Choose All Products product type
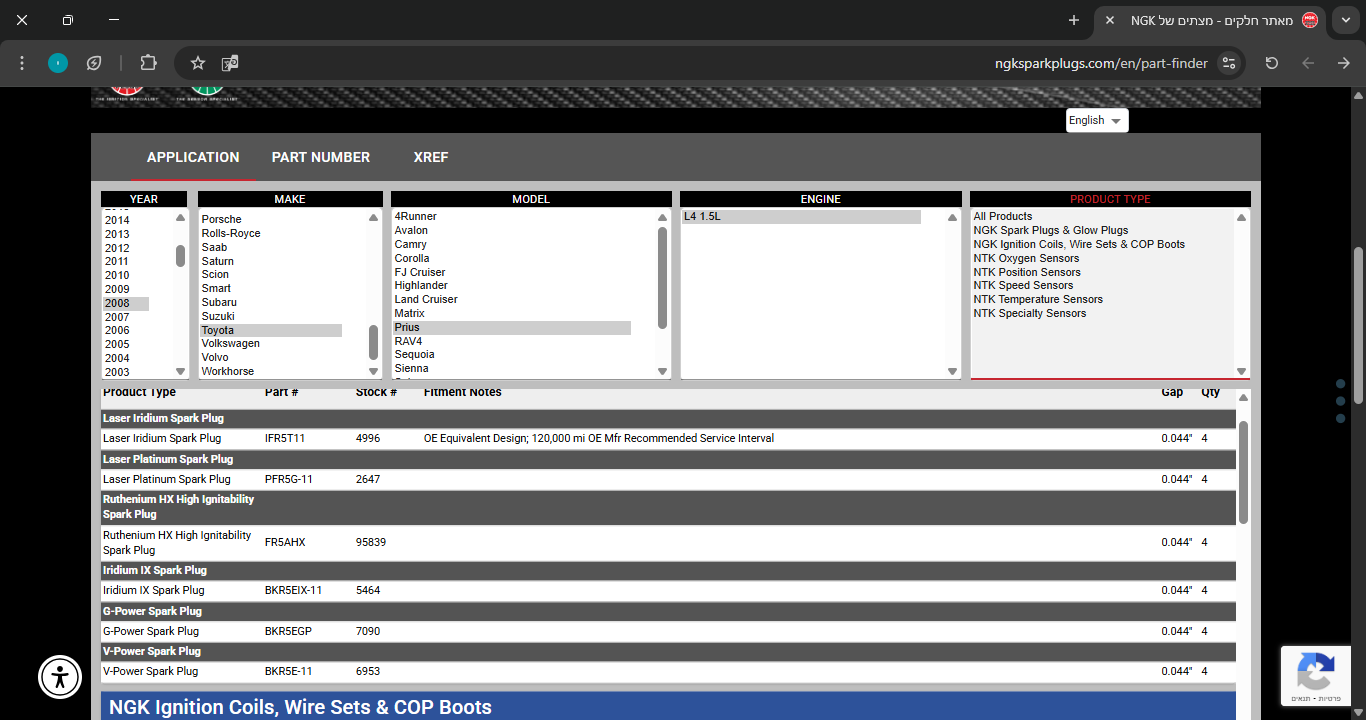 pyautogui.click(x=1002, y=216)
